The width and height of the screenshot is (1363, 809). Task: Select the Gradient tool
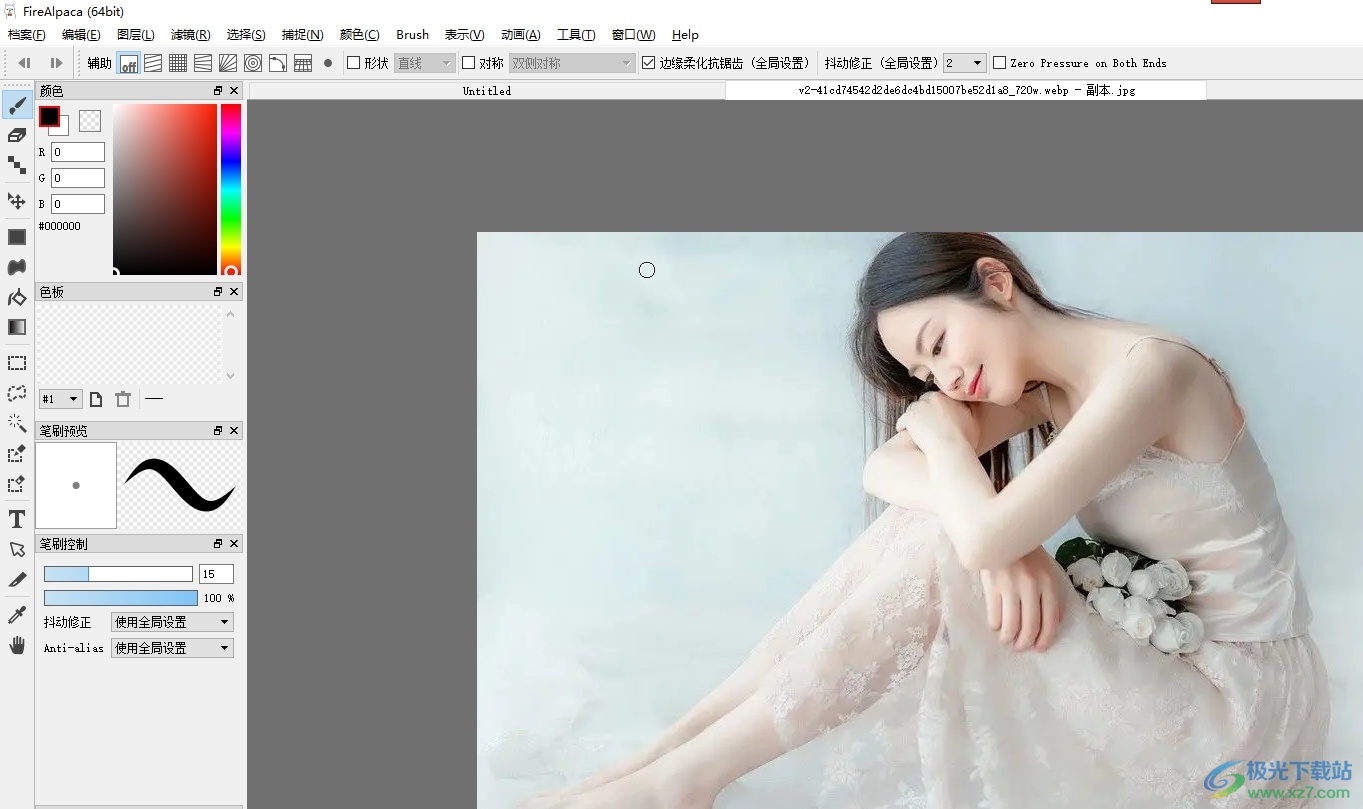tap(17, 327)
